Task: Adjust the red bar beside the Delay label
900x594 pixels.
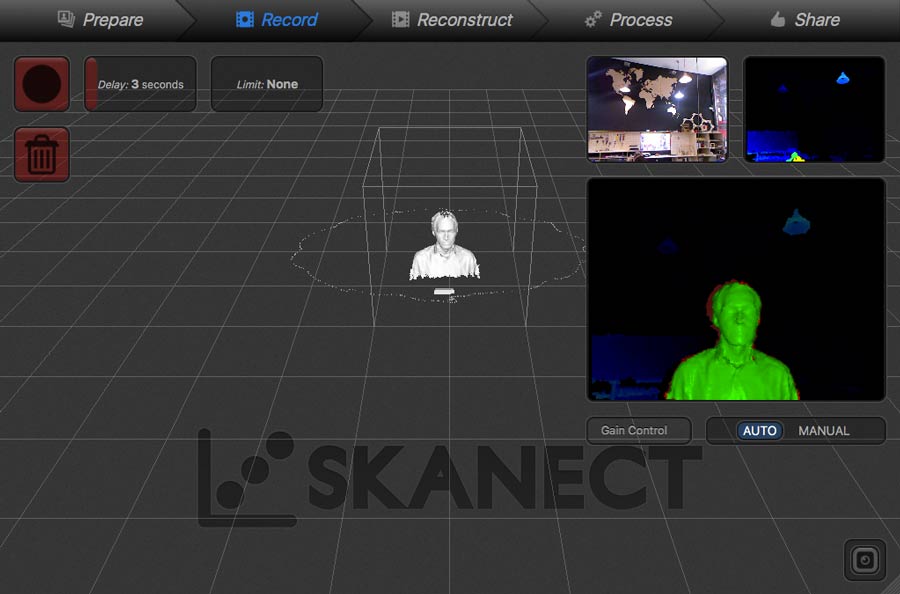Action: click(90, 84)
